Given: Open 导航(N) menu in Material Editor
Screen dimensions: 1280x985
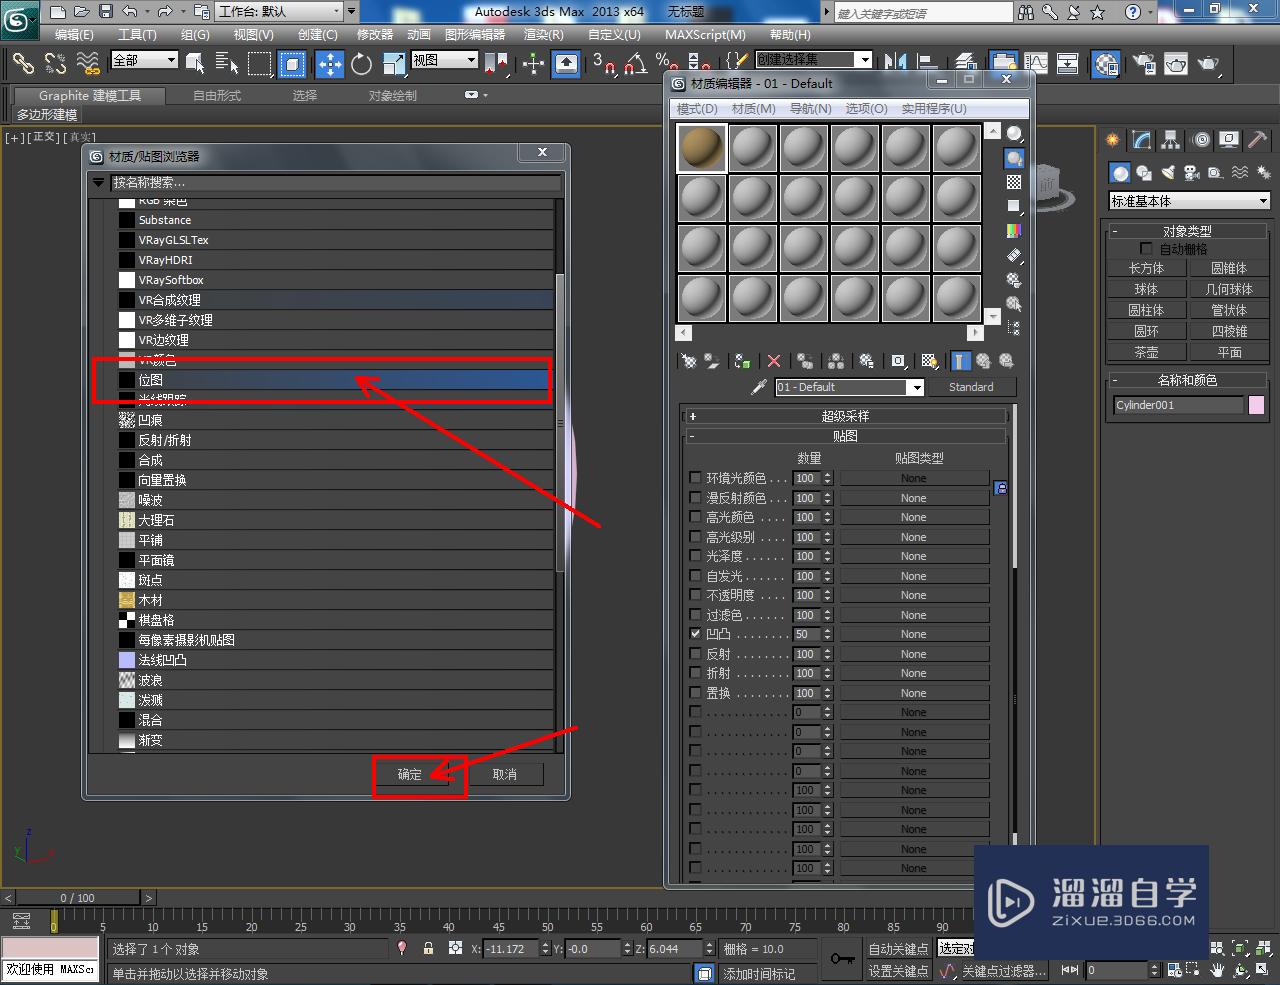Looking at the screenshot, I should tap(810, 108).
